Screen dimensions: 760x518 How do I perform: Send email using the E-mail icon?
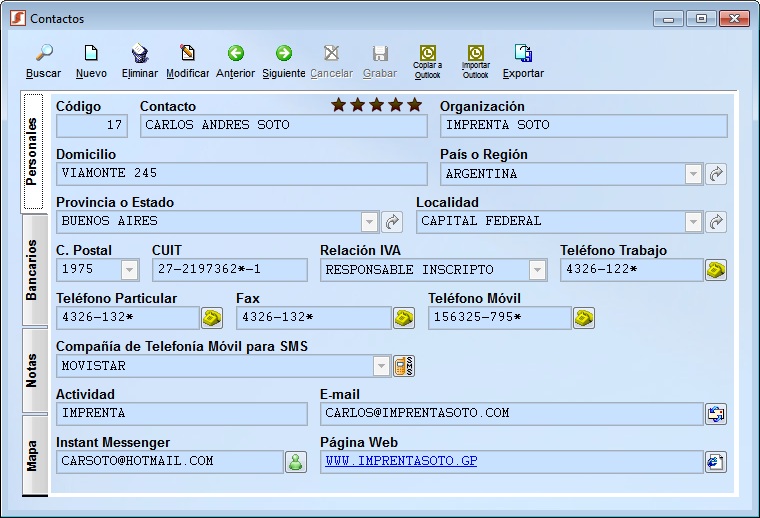(716, 414)
